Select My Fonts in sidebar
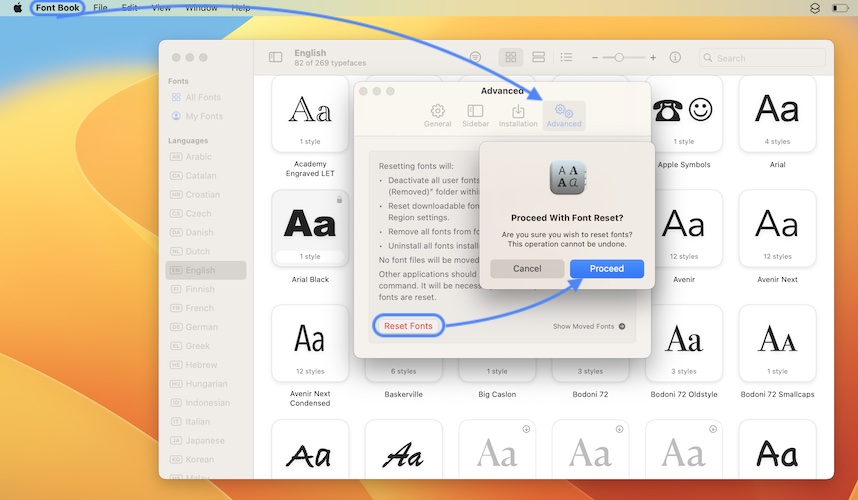 point(206,116)
